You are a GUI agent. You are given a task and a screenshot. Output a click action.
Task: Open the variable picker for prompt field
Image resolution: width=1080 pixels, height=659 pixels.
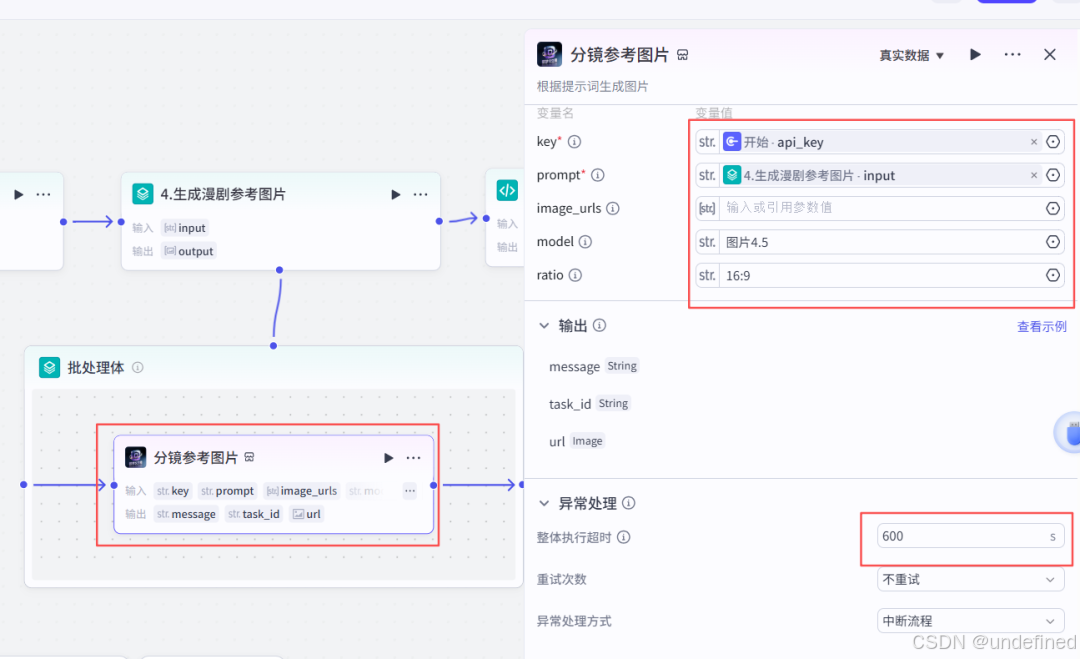pyautogui.click(x=1052, y=175)
